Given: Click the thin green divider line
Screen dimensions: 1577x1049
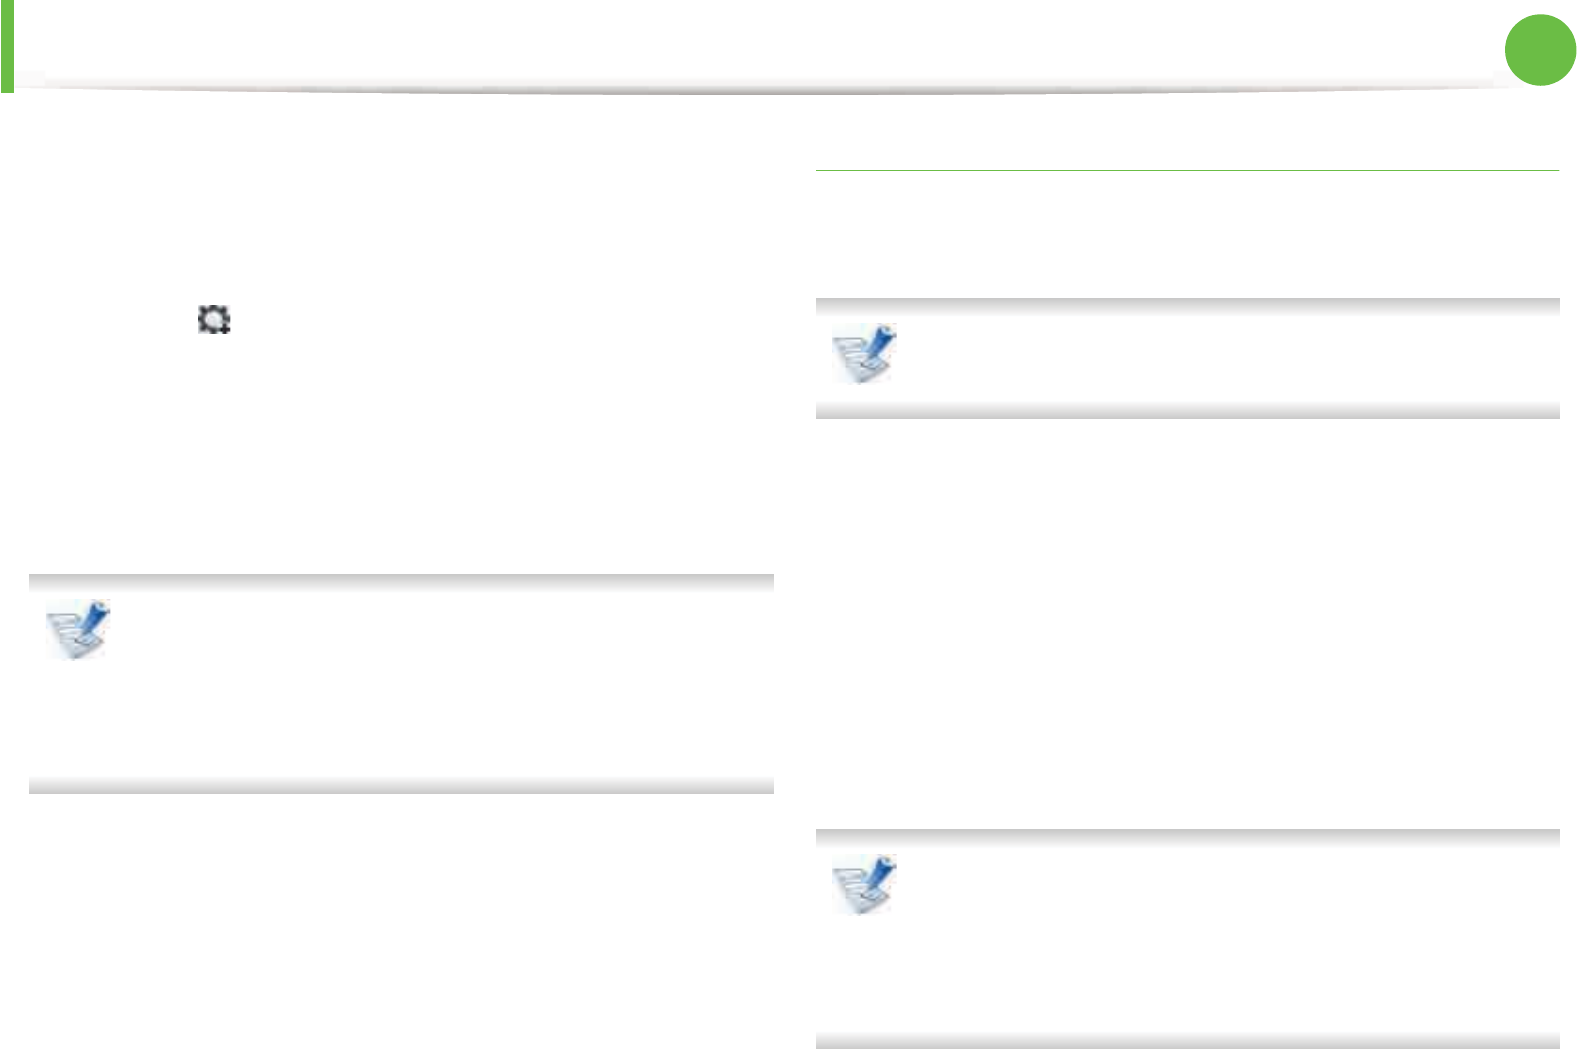Looking at the screenshot, I should point(1187,171).
